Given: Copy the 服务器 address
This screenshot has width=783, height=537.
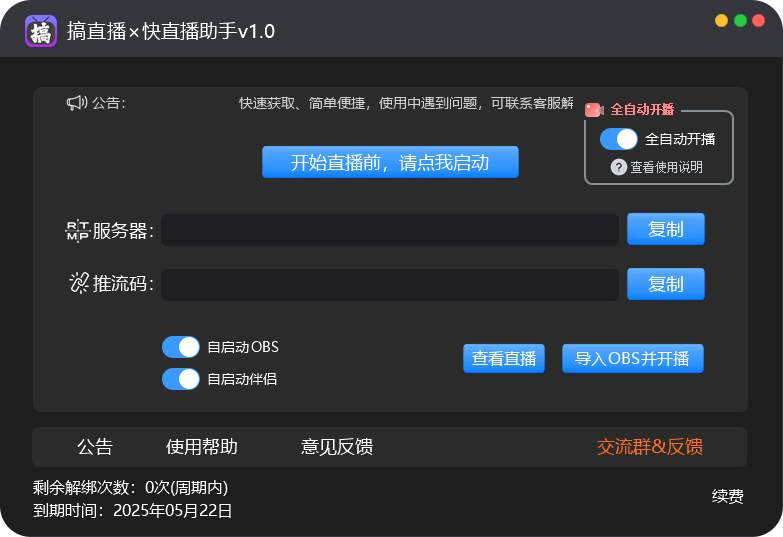Looking at the screenshot, I should (666, 229).
